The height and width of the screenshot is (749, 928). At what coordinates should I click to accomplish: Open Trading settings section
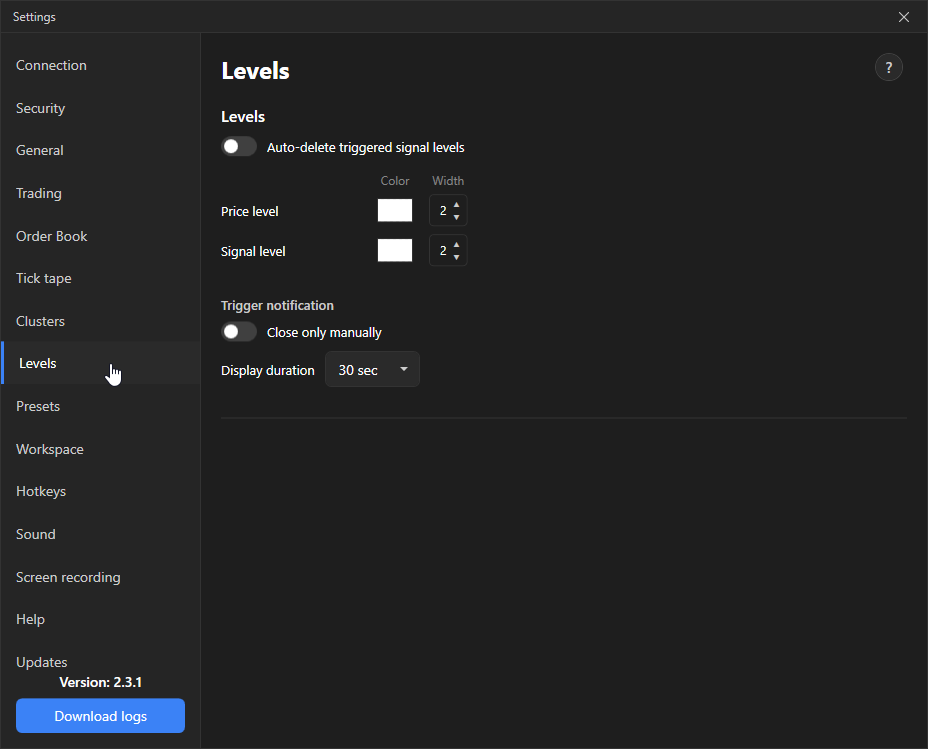101,193
